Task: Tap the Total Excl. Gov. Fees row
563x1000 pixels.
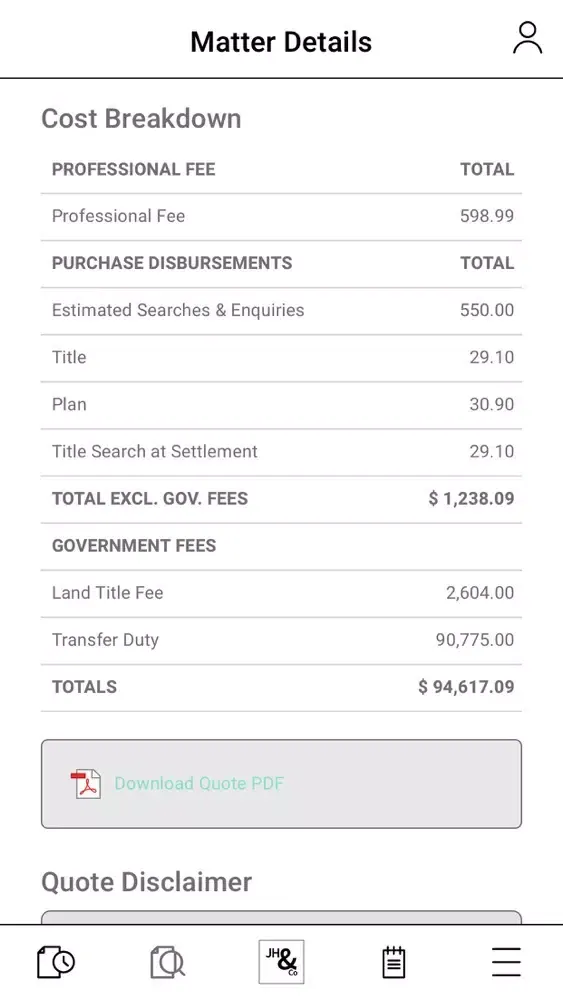Action: 281,499
